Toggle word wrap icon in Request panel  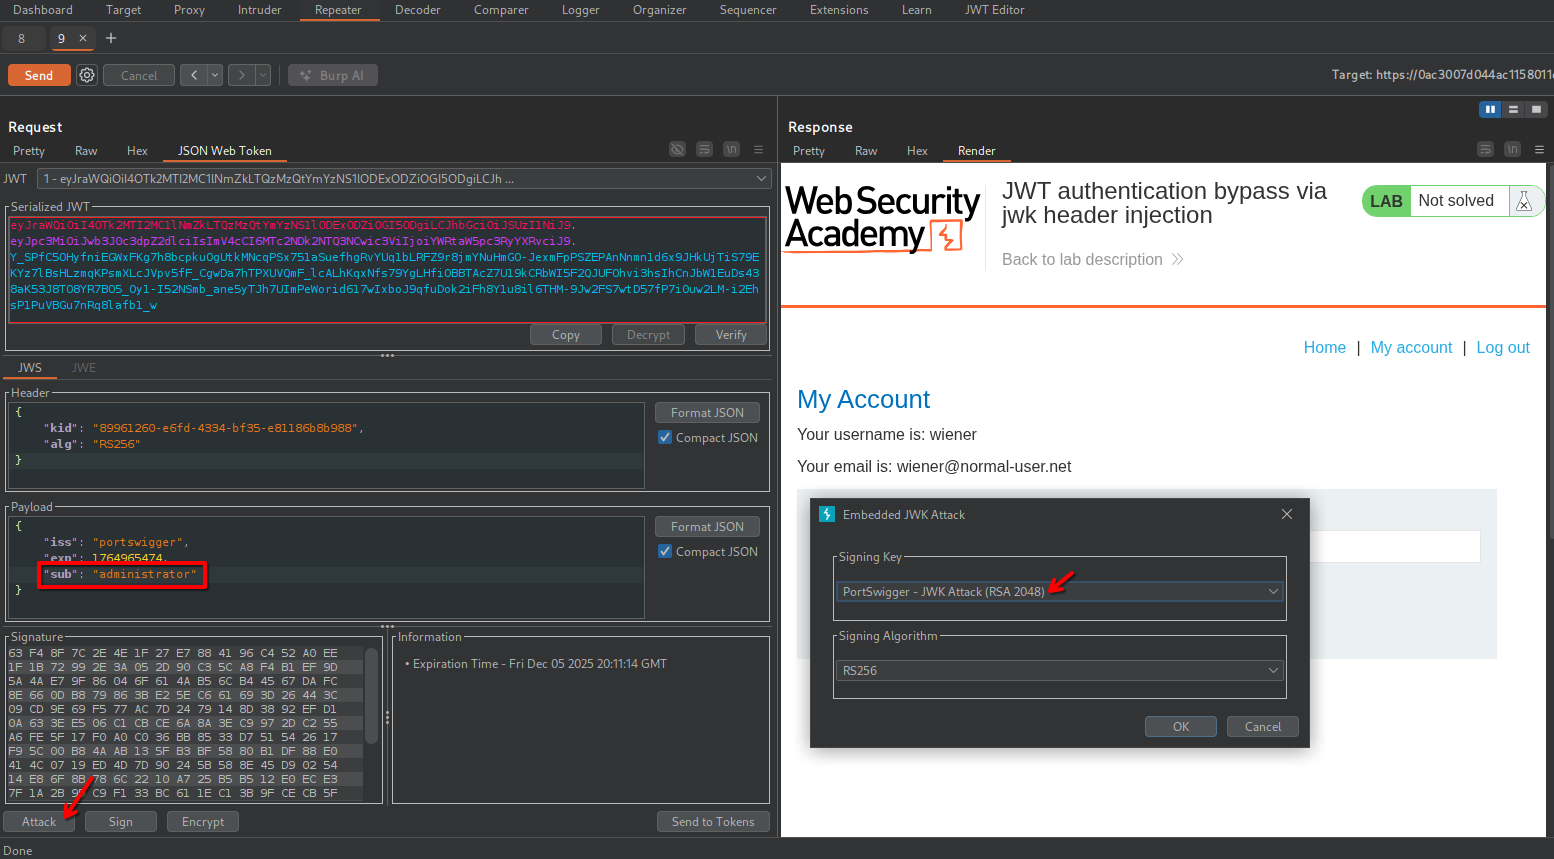[704, 149]
